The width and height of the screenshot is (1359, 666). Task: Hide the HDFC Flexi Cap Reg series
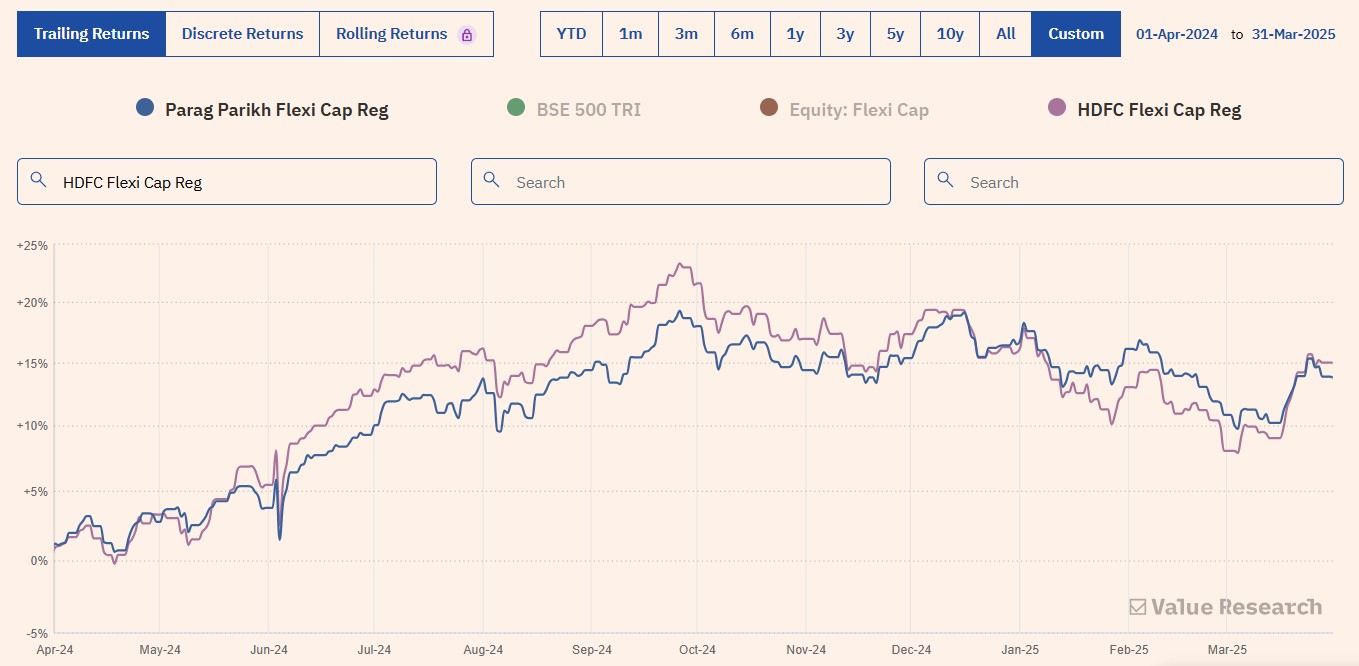1144,109
